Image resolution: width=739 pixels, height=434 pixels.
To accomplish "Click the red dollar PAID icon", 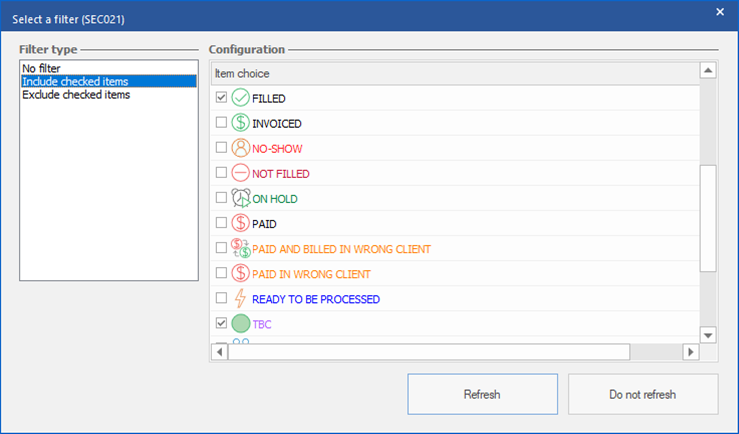I will pyautogui.click(x=240, y=224).
